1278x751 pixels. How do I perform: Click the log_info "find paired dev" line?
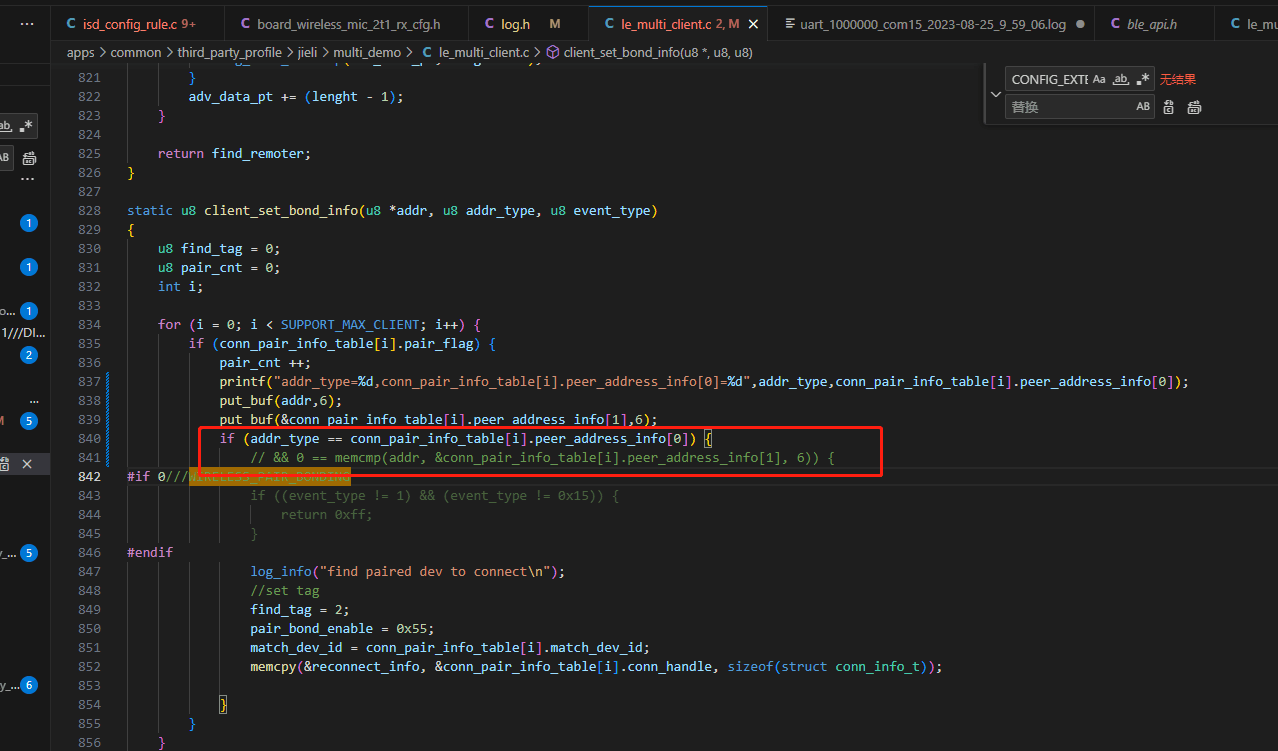point(408,572)
